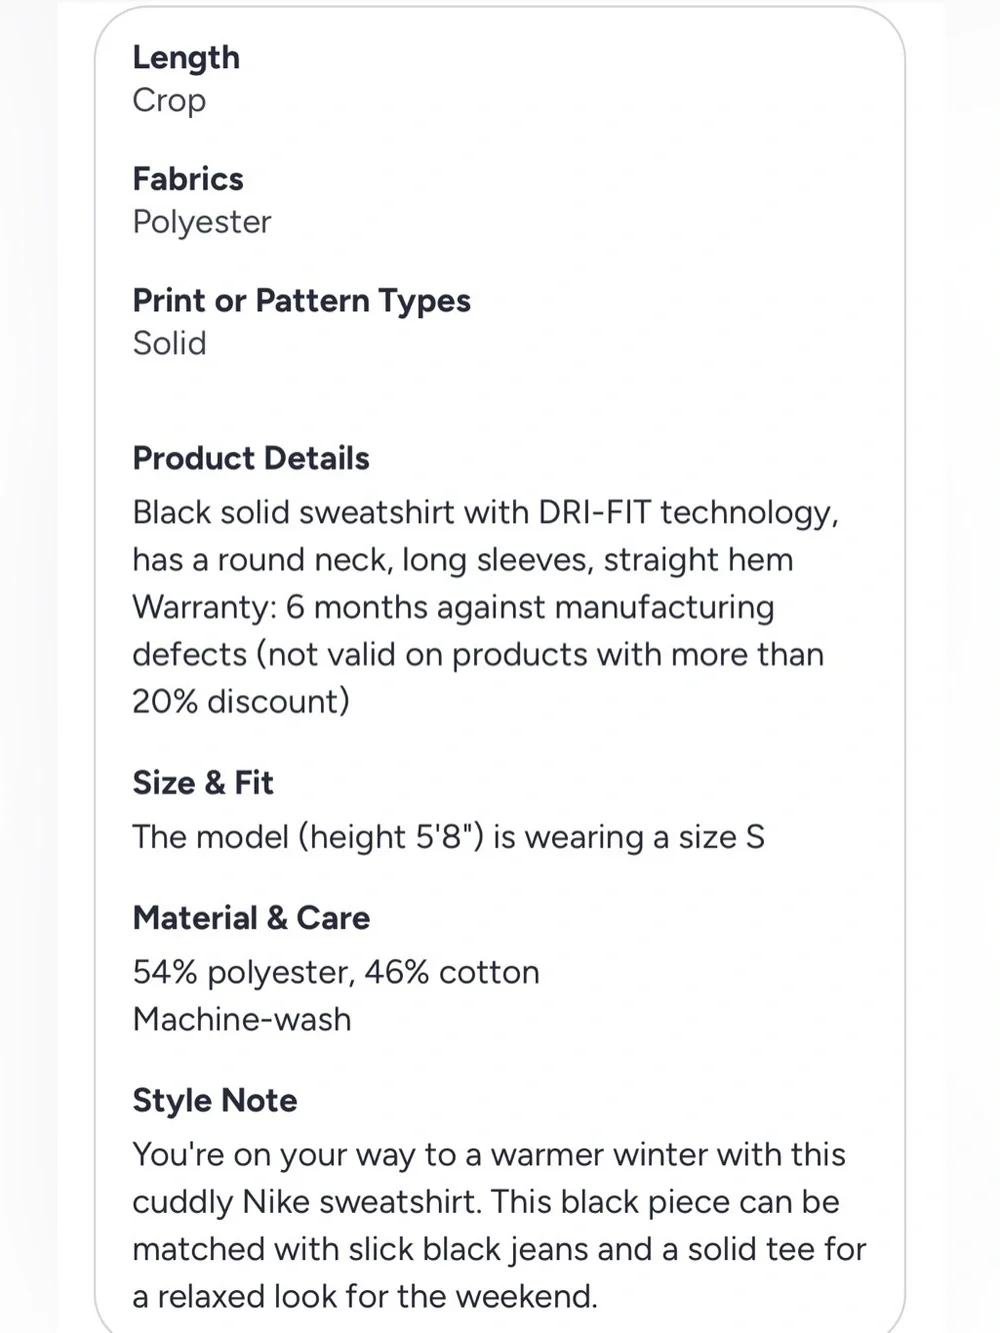The height and width of the screenshot is (1333, 1000).
Task: Click the relaxed look for the weekend line
Action: (365, 1296)
